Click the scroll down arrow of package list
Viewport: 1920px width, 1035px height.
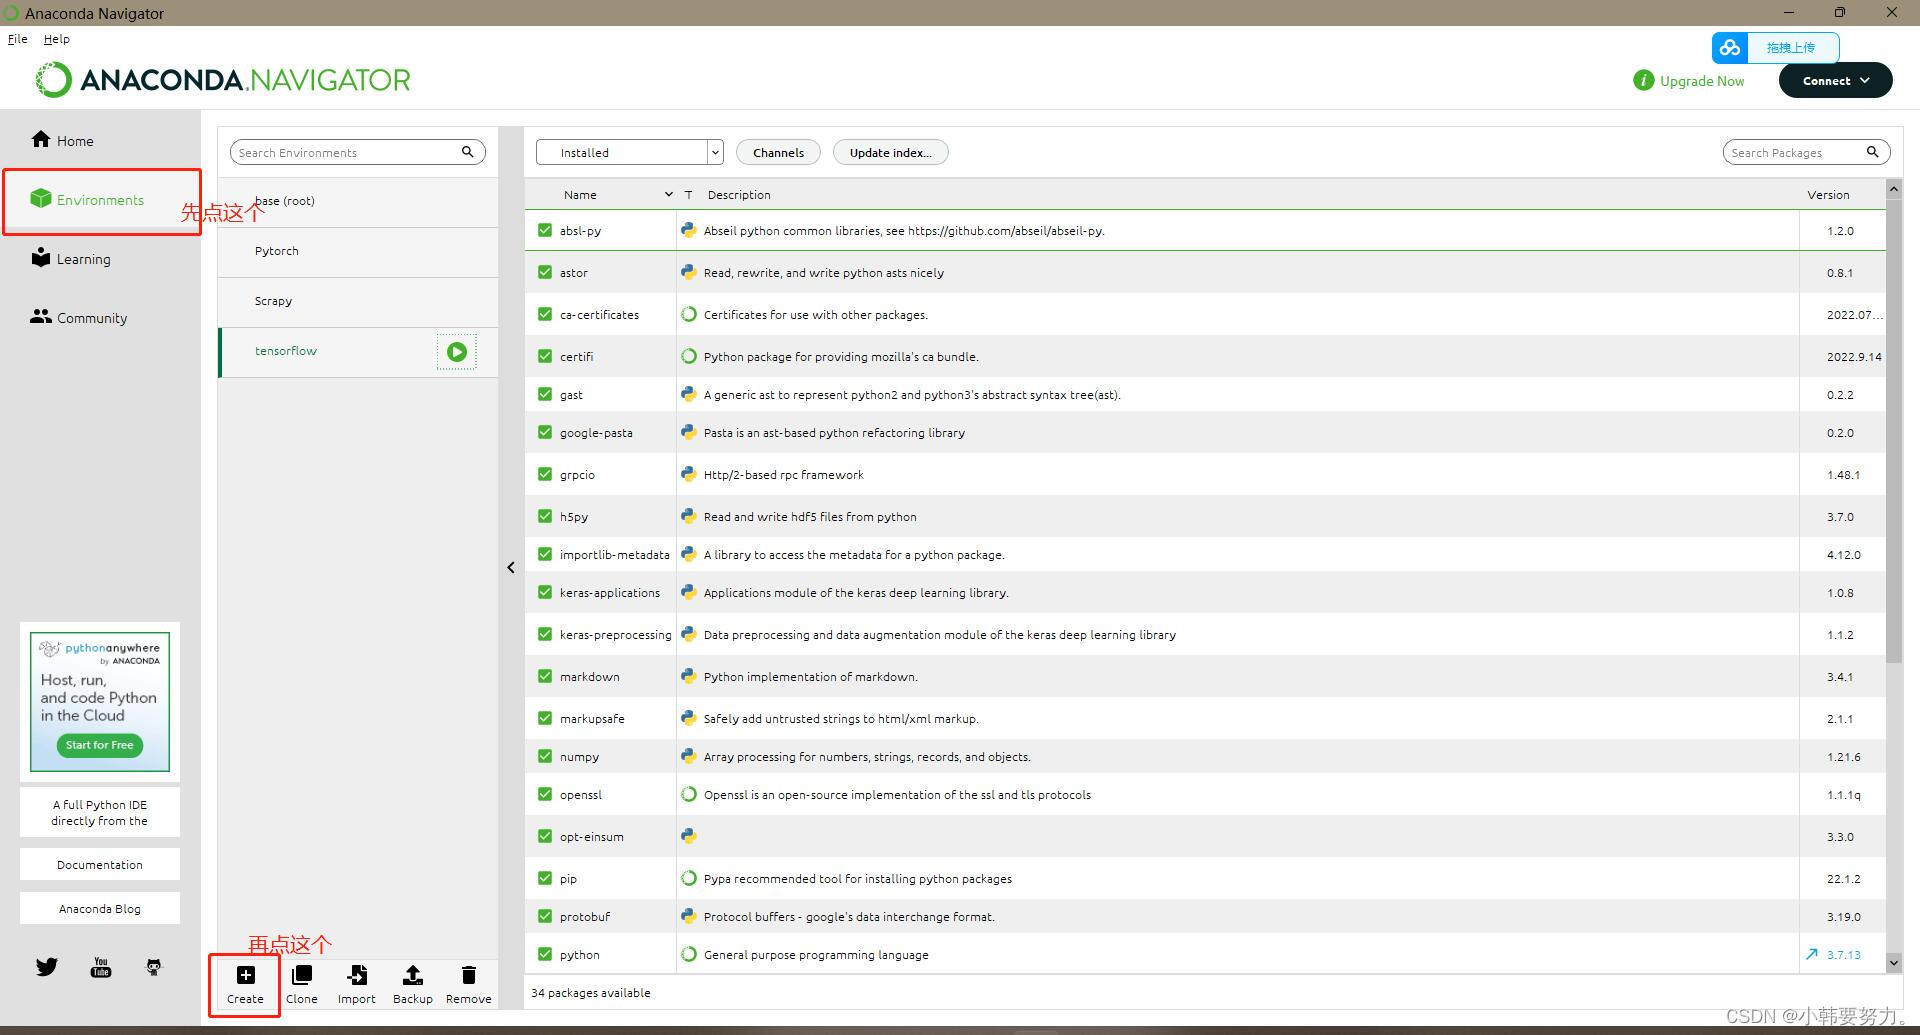click(x=1893, y=962)
